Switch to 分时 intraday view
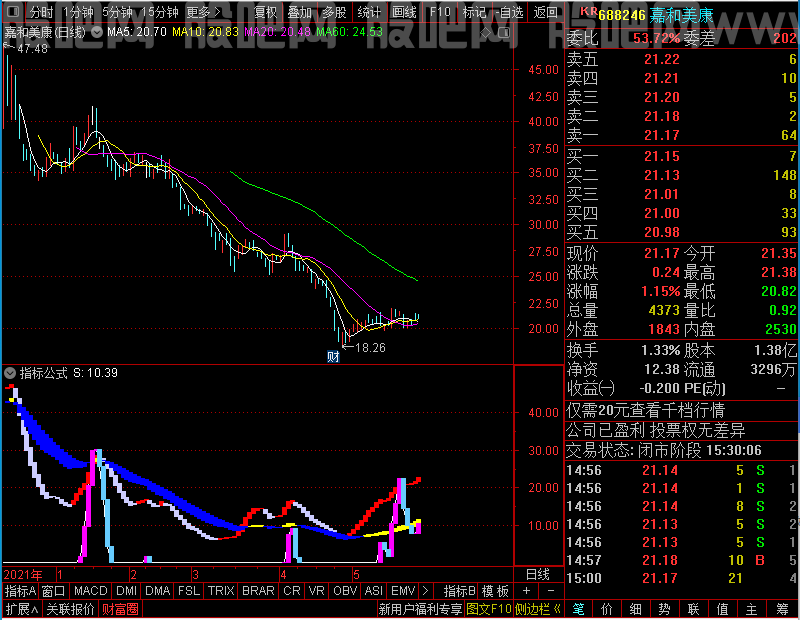800x620 pixels. coord(41,12)
